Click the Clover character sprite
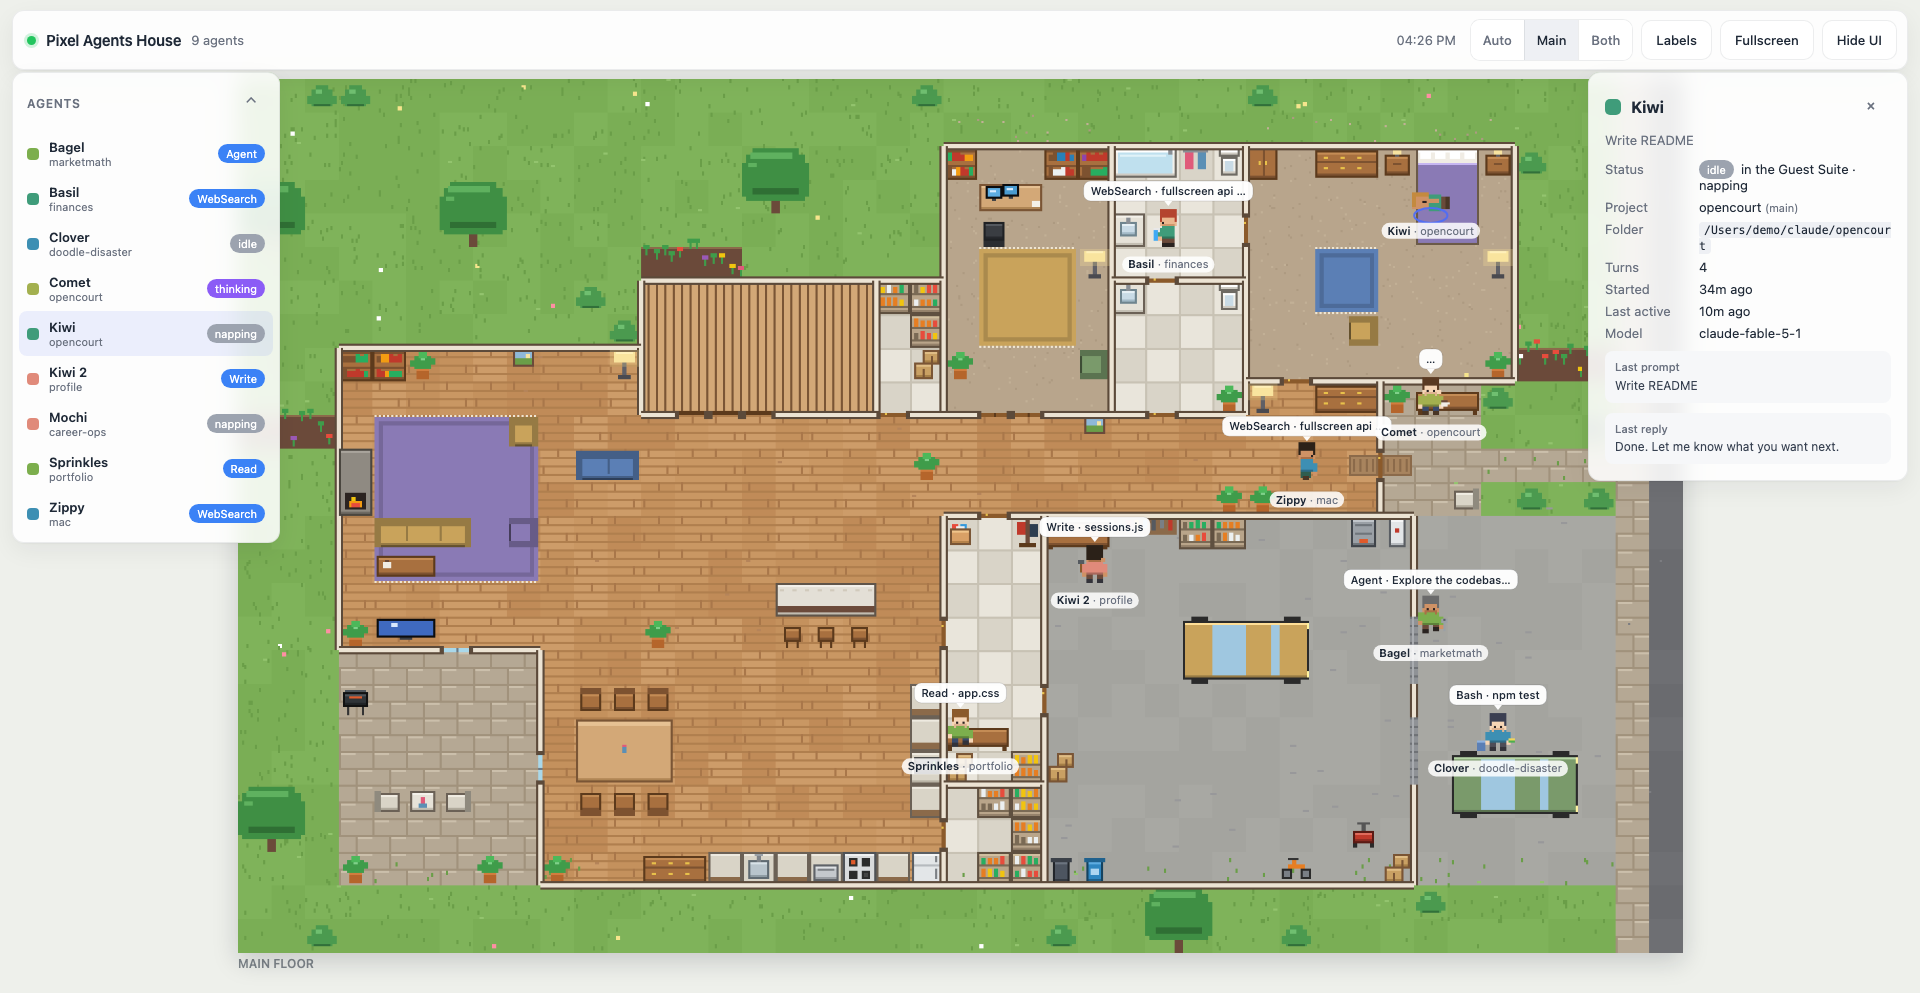 (1497, 732)
